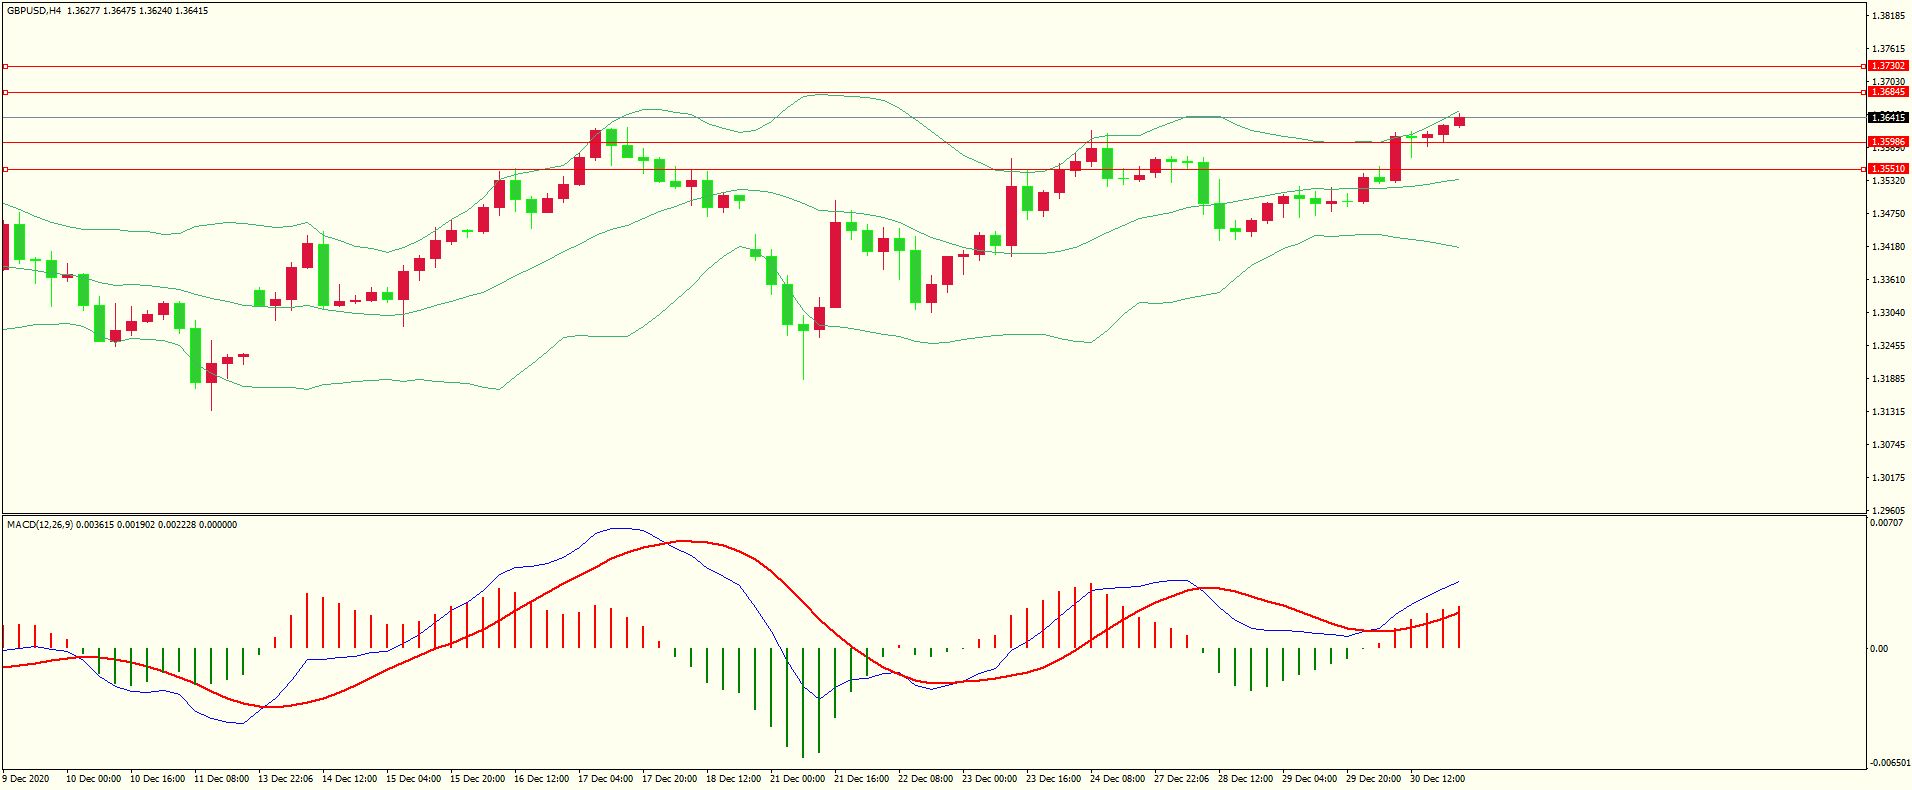Click the 1.32455 price axis value
The height and width of the screenshot is (790, 1912).
[x=1888, y=346]
